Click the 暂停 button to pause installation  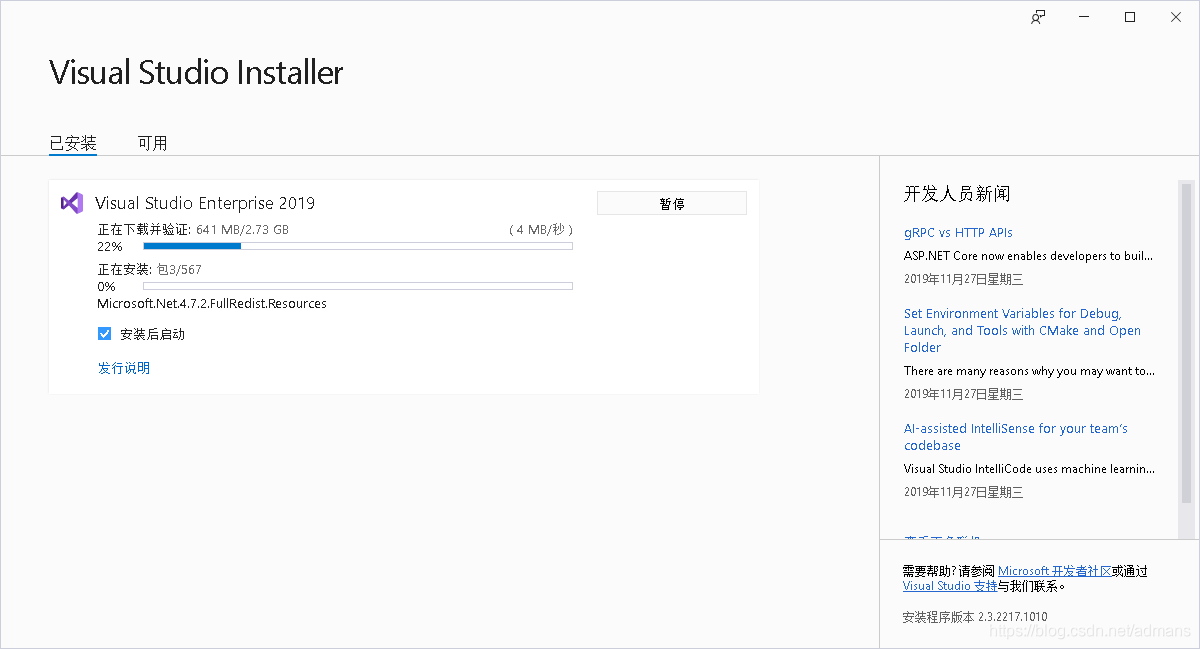tap(672, 203)
